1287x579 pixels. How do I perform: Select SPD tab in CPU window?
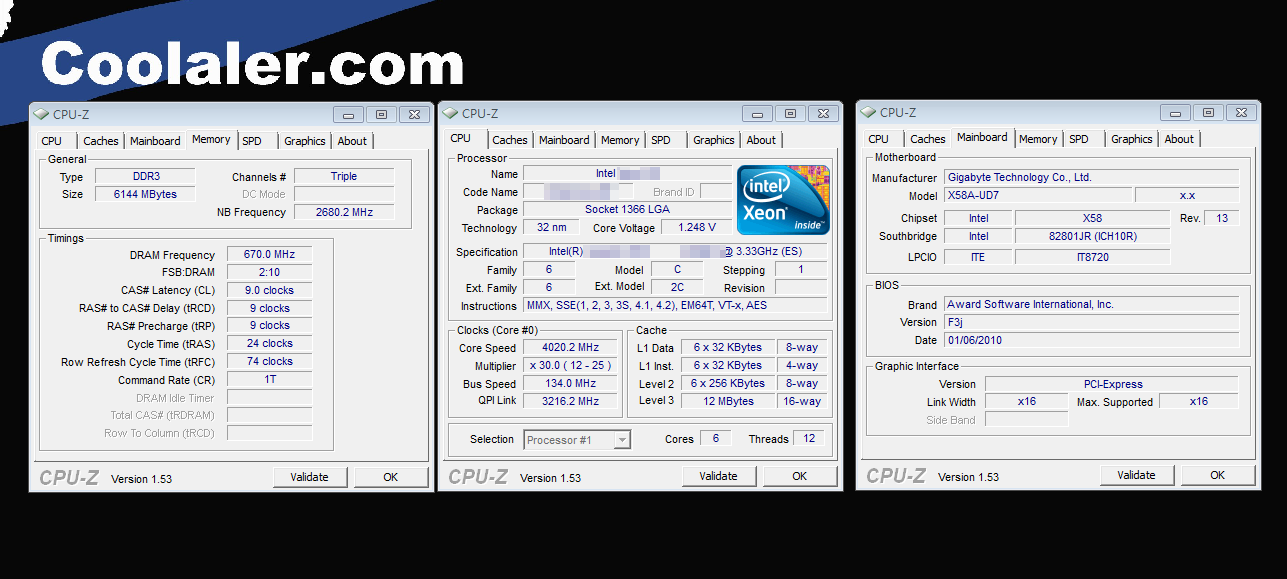point(661,140)
